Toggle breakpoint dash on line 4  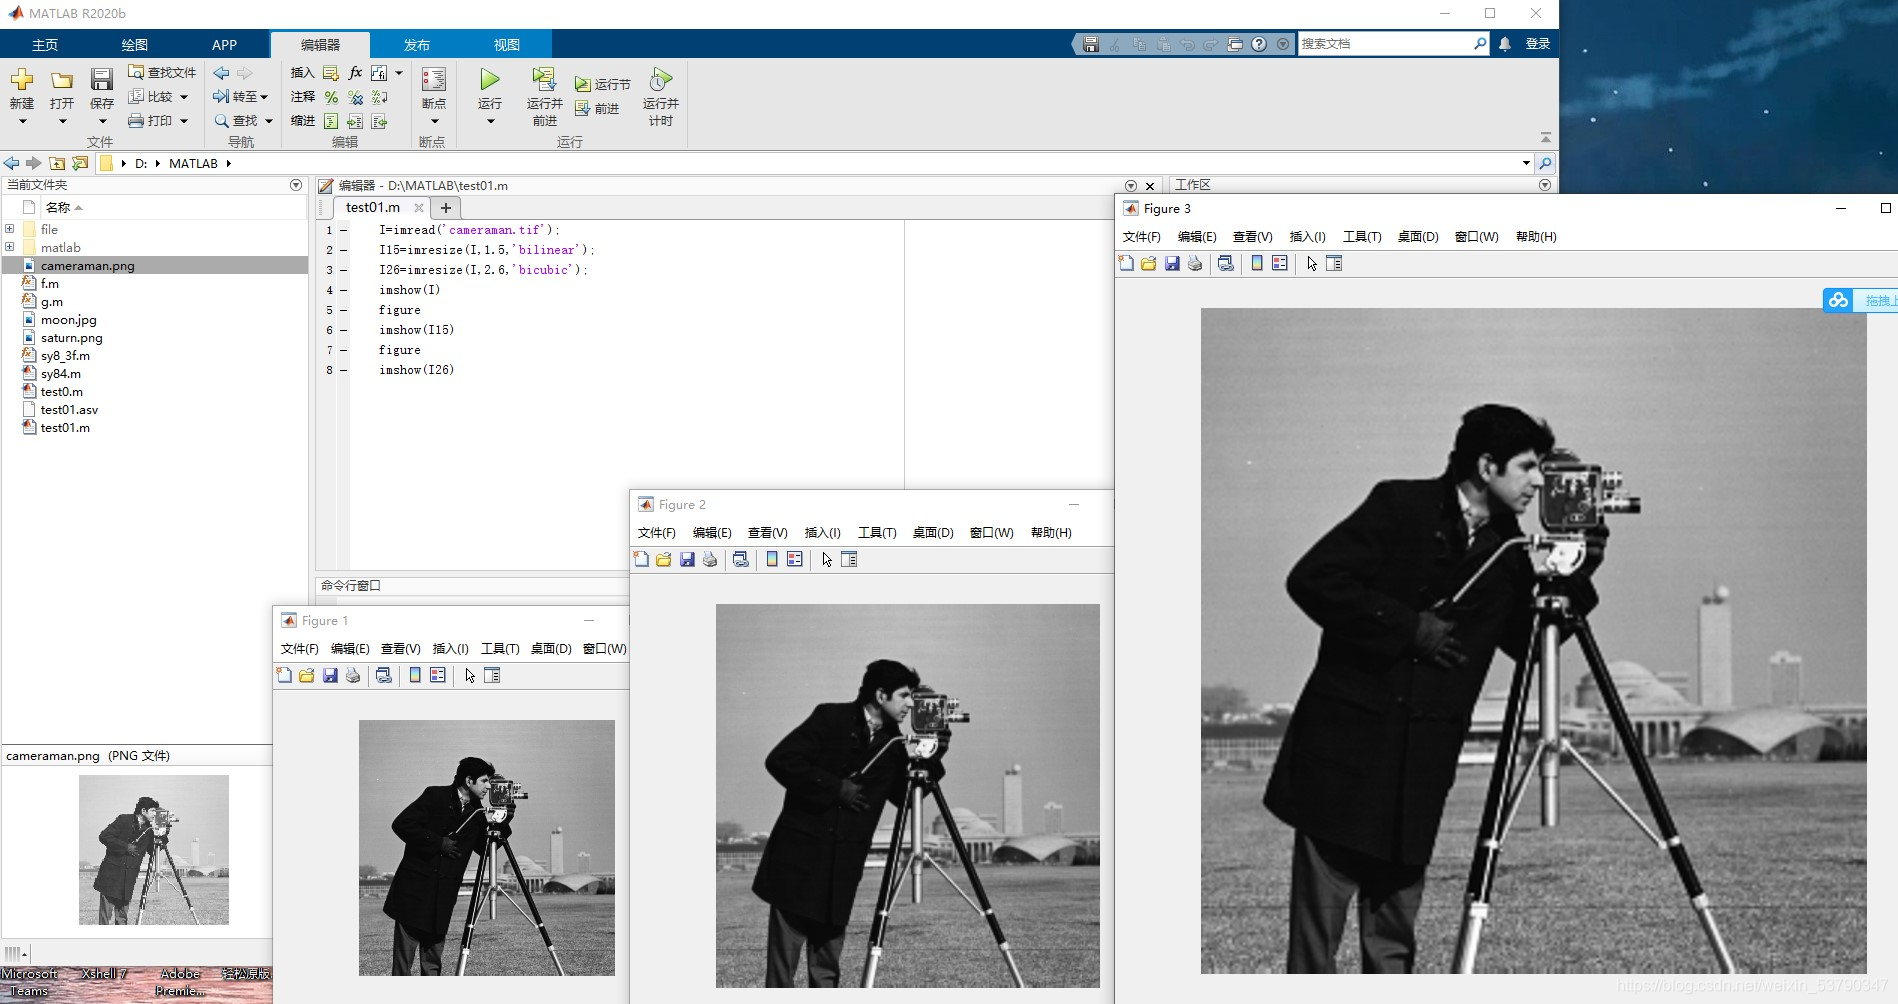click(x=343, y=290)
